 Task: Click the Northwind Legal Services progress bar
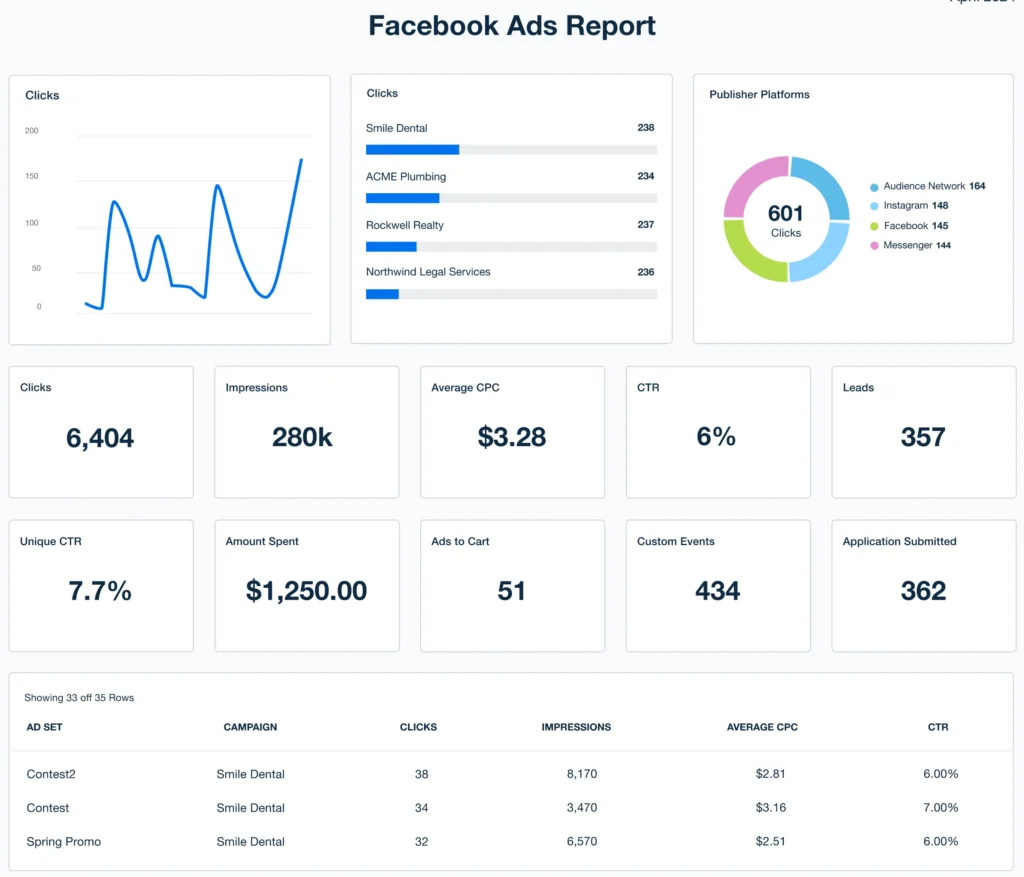[x=511, y=295]
